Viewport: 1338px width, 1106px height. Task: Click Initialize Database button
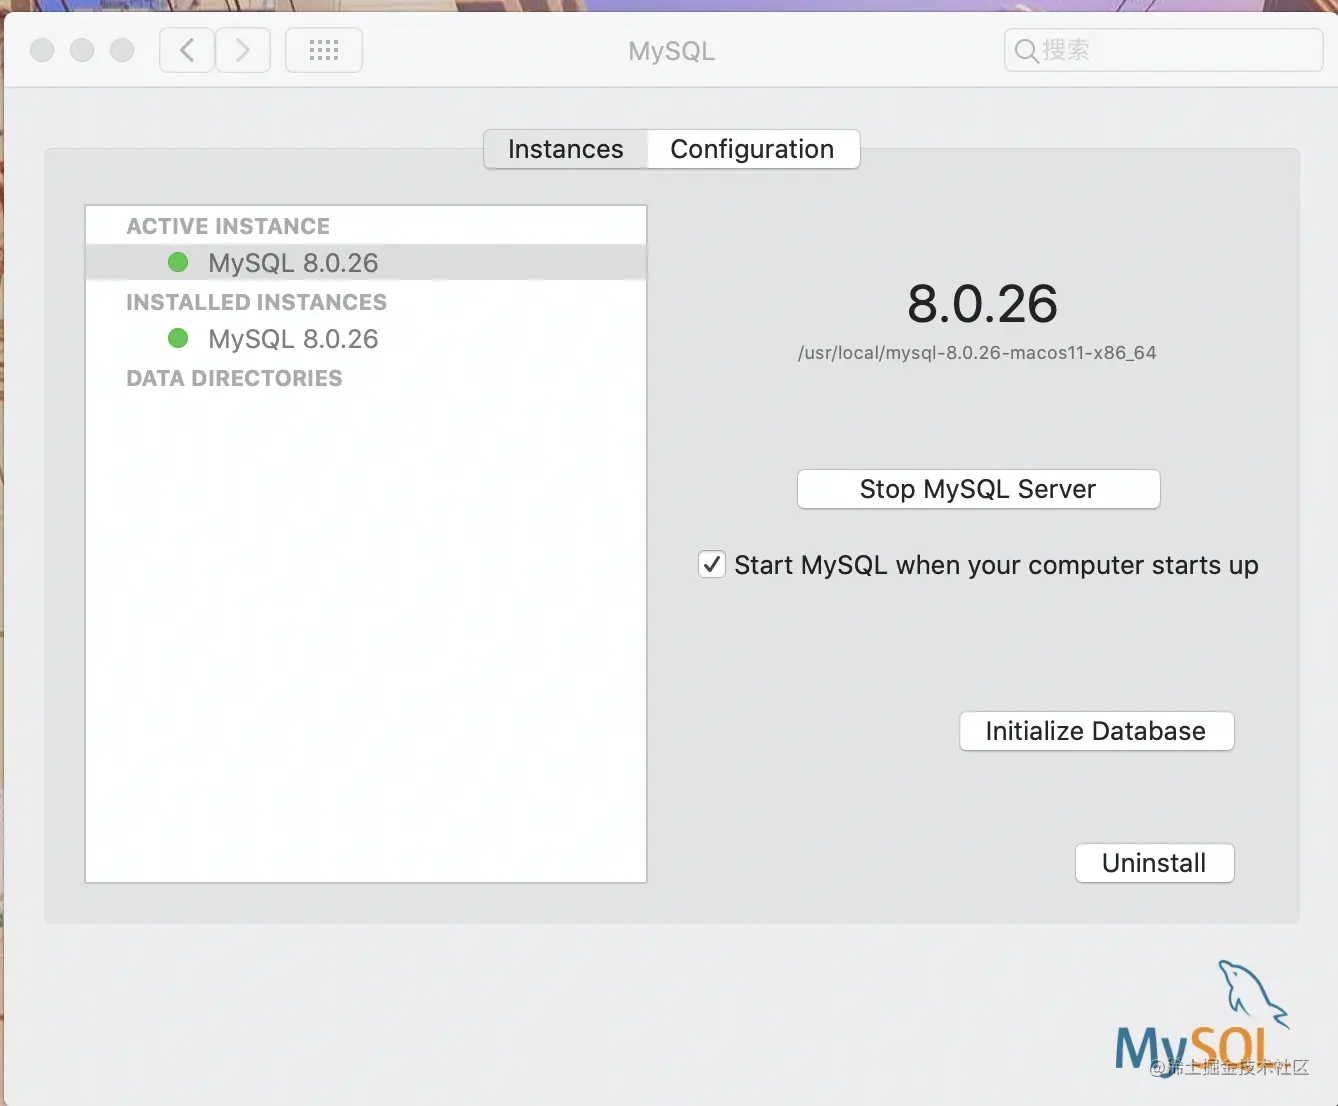(1096, 731)
